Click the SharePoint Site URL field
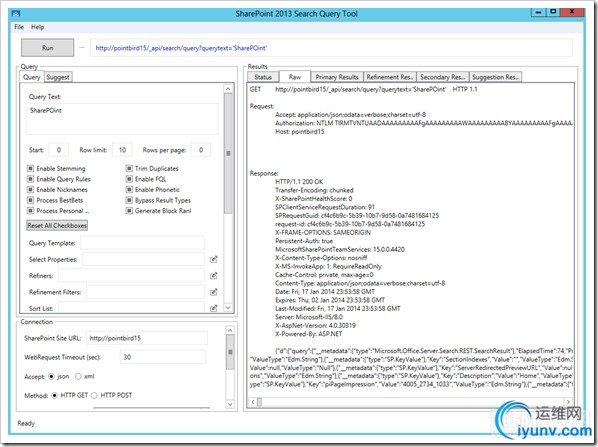The width and height of the screenshot is (598, 447). coord(147,338)
